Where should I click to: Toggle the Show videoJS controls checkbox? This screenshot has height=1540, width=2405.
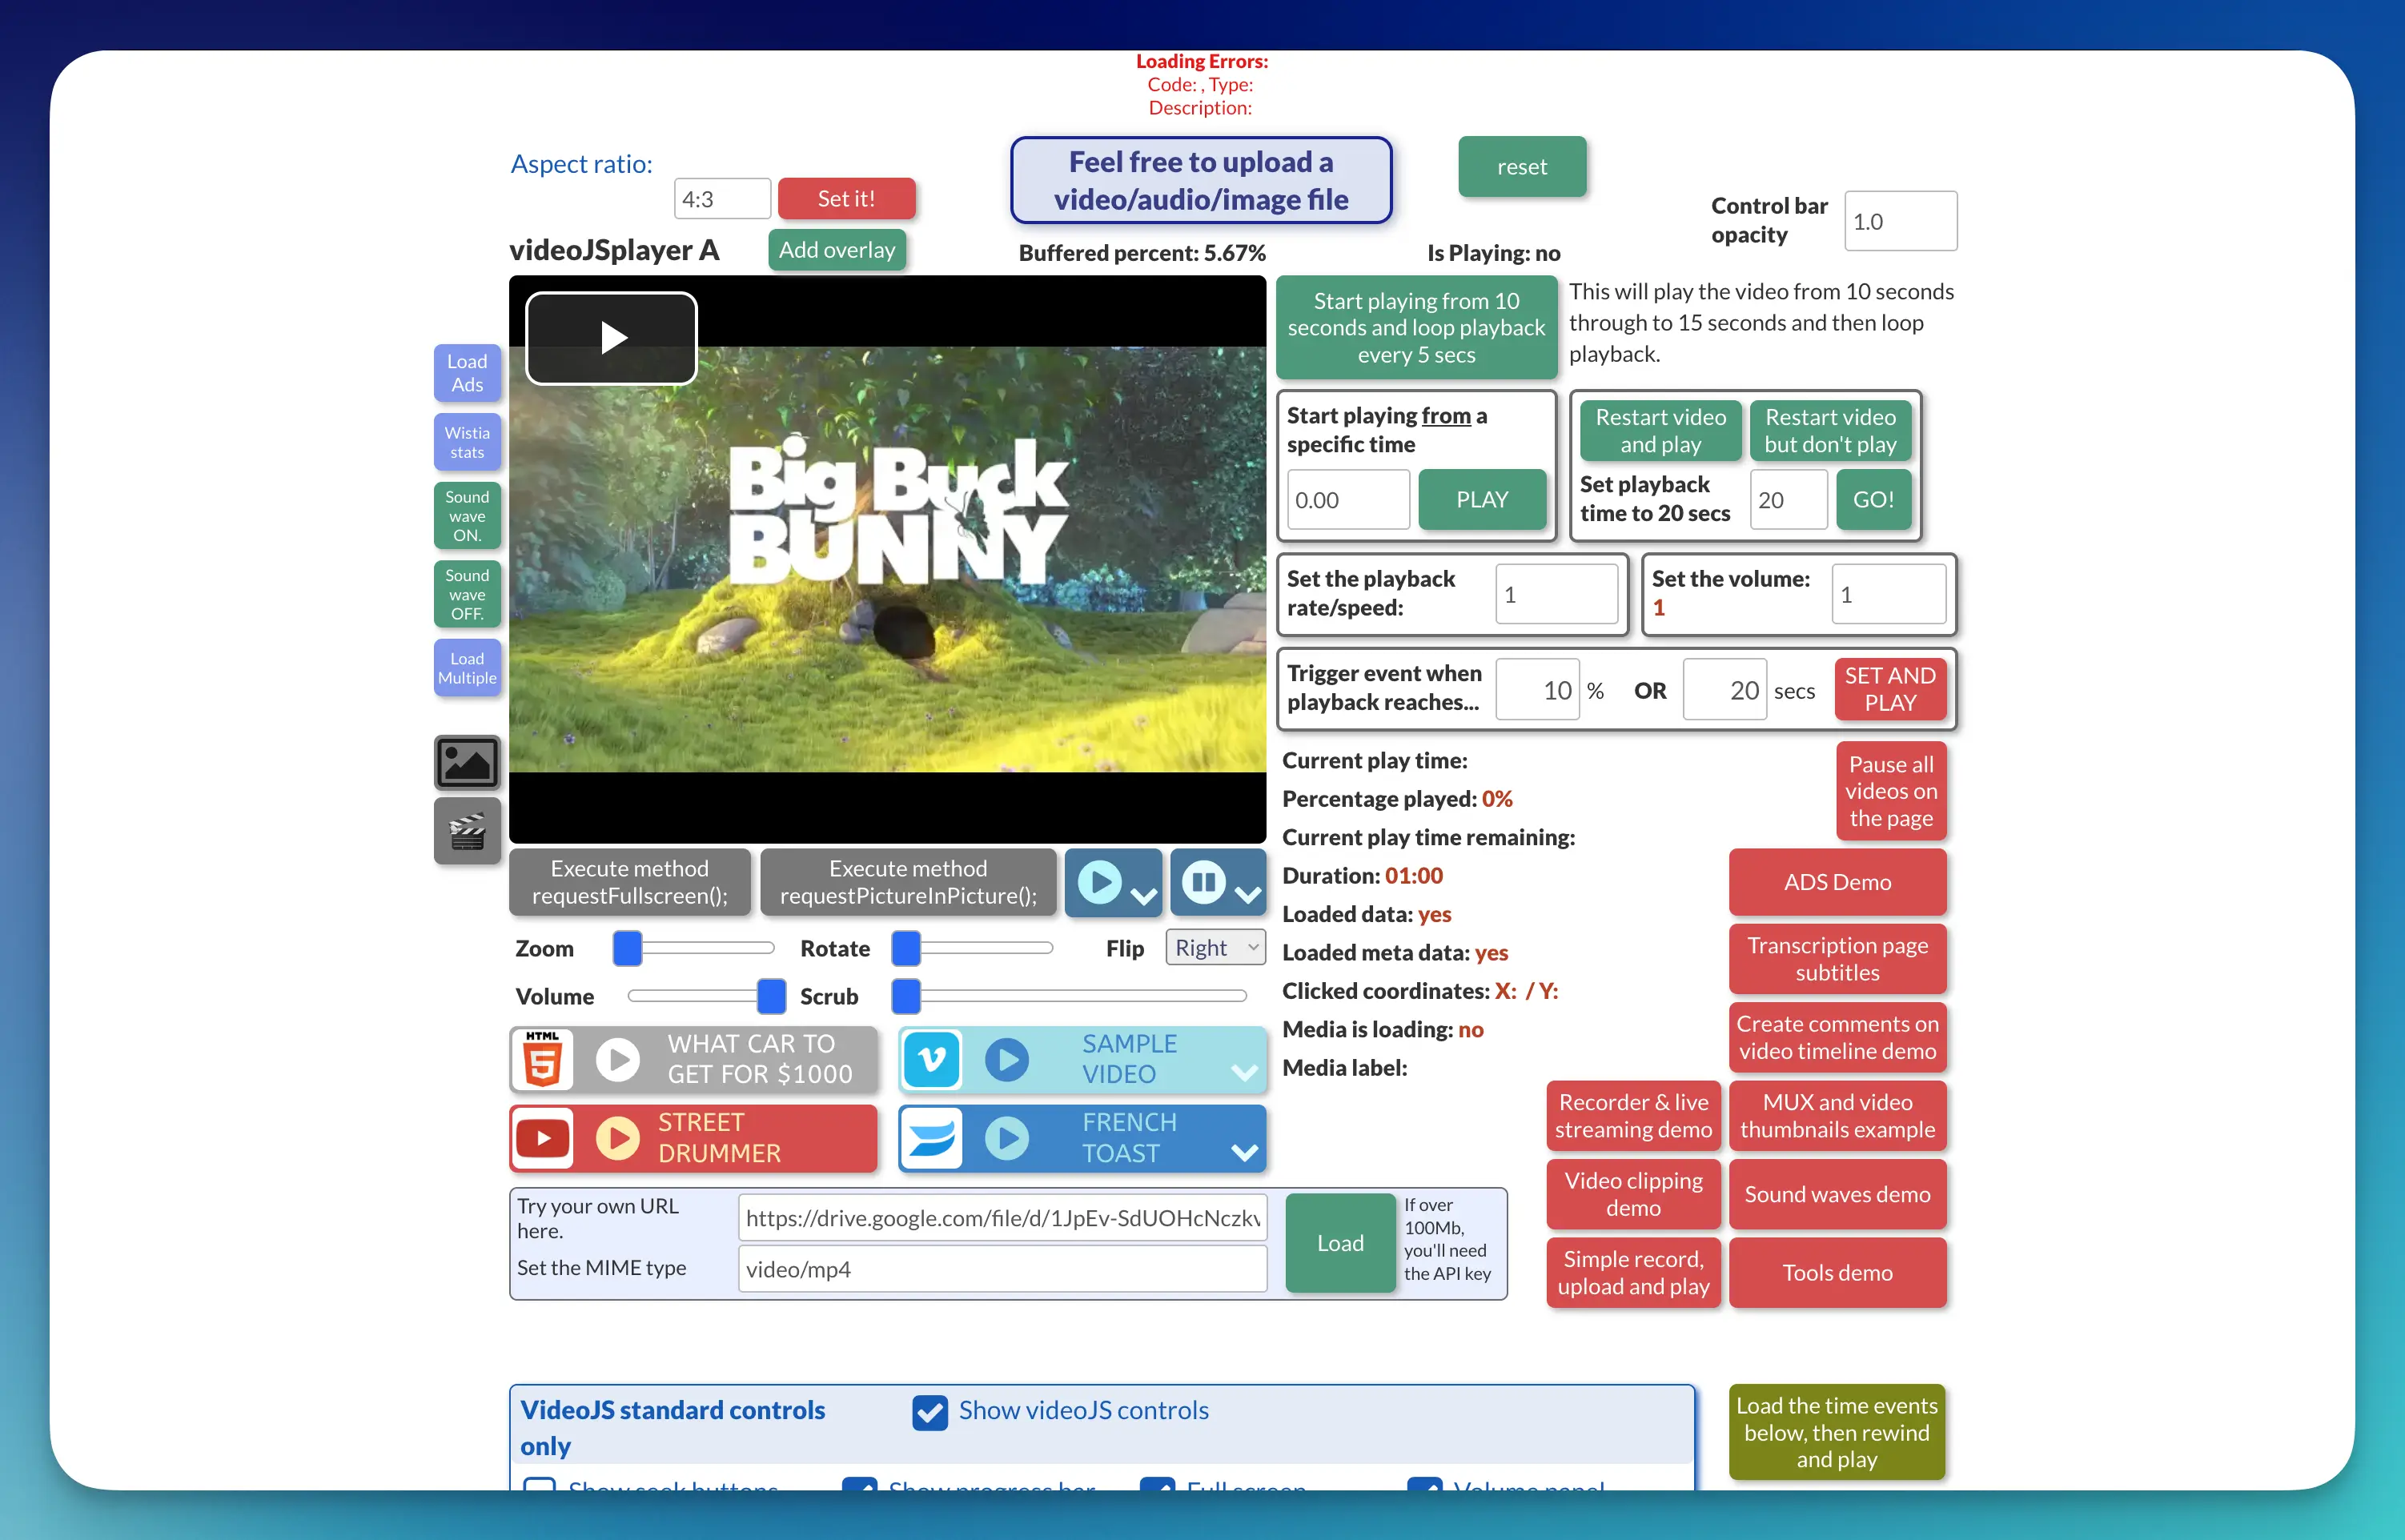(930, 1411)
